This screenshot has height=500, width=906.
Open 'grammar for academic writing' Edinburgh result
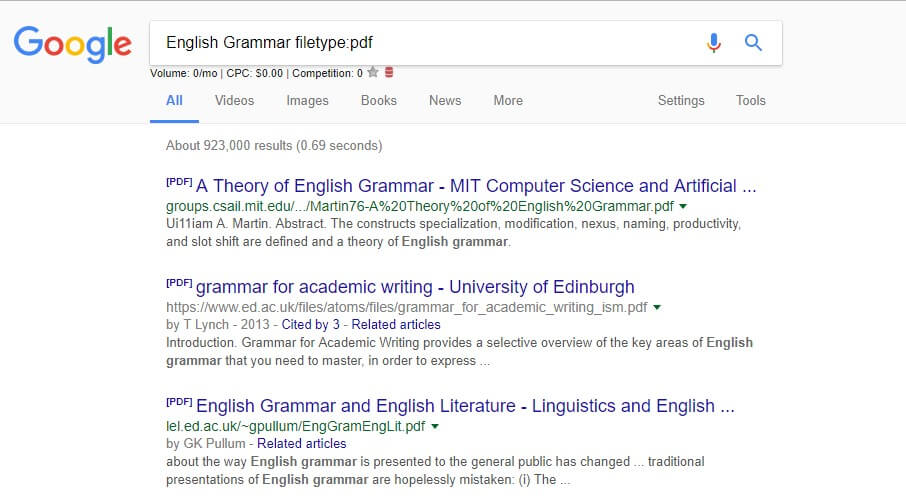415,288
